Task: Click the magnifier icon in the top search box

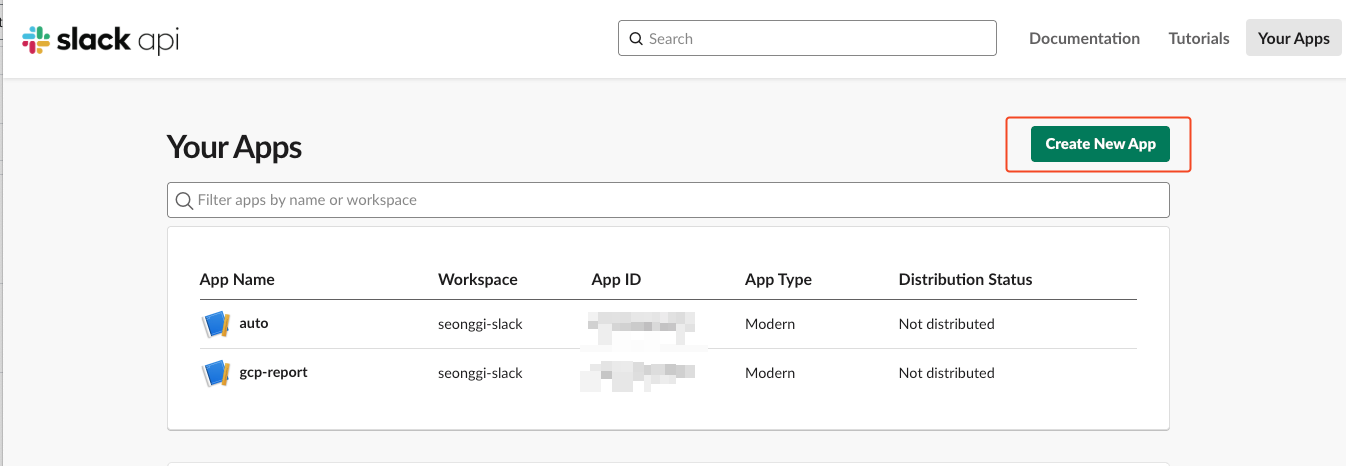Action: (x=636, y=39)
